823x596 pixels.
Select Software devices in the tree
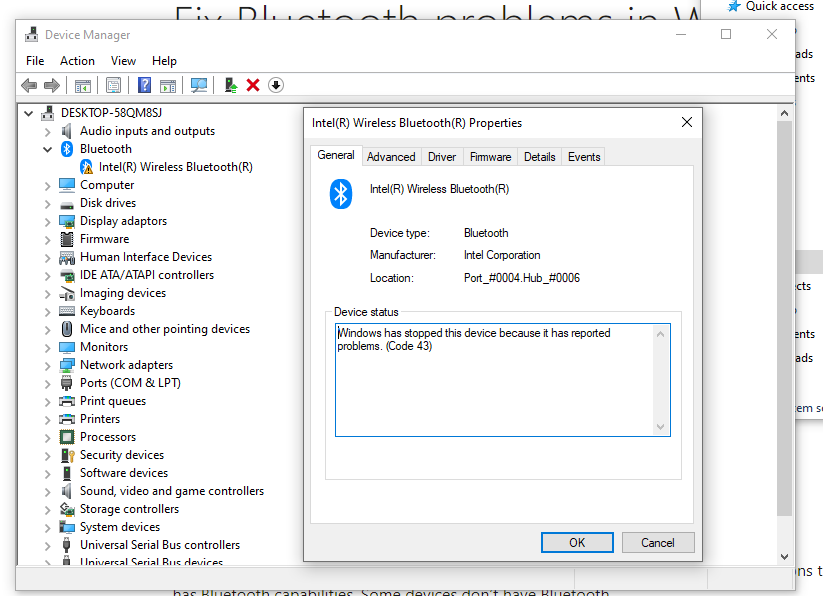pyautogui.click(x=124, y=473)
